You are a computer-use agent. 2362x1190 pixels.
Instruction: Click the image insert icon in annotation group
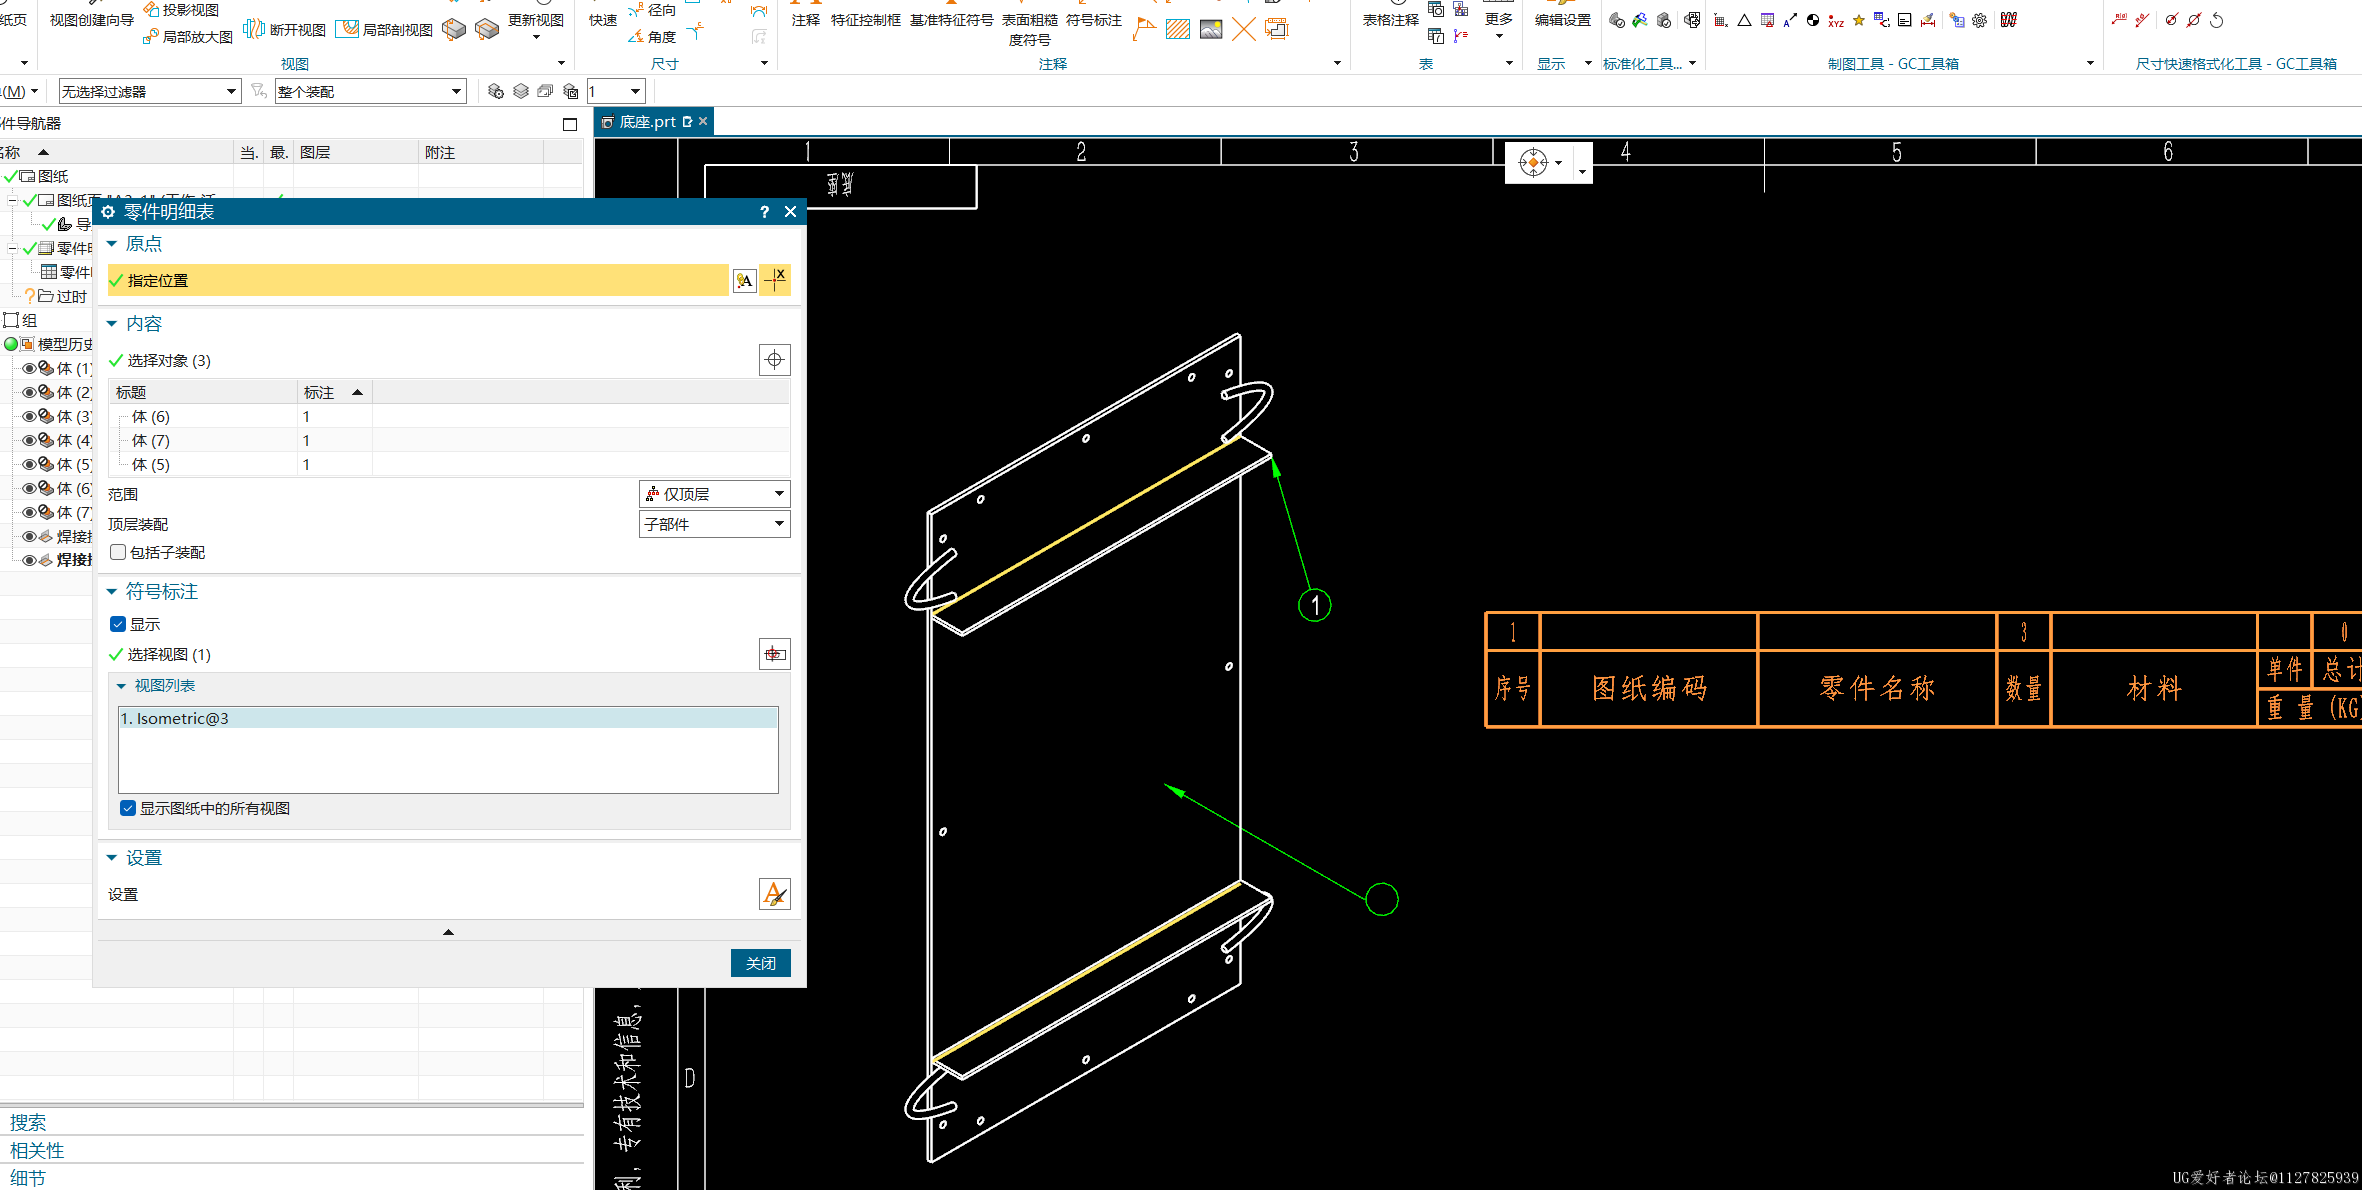click(x=1211, y=29)
